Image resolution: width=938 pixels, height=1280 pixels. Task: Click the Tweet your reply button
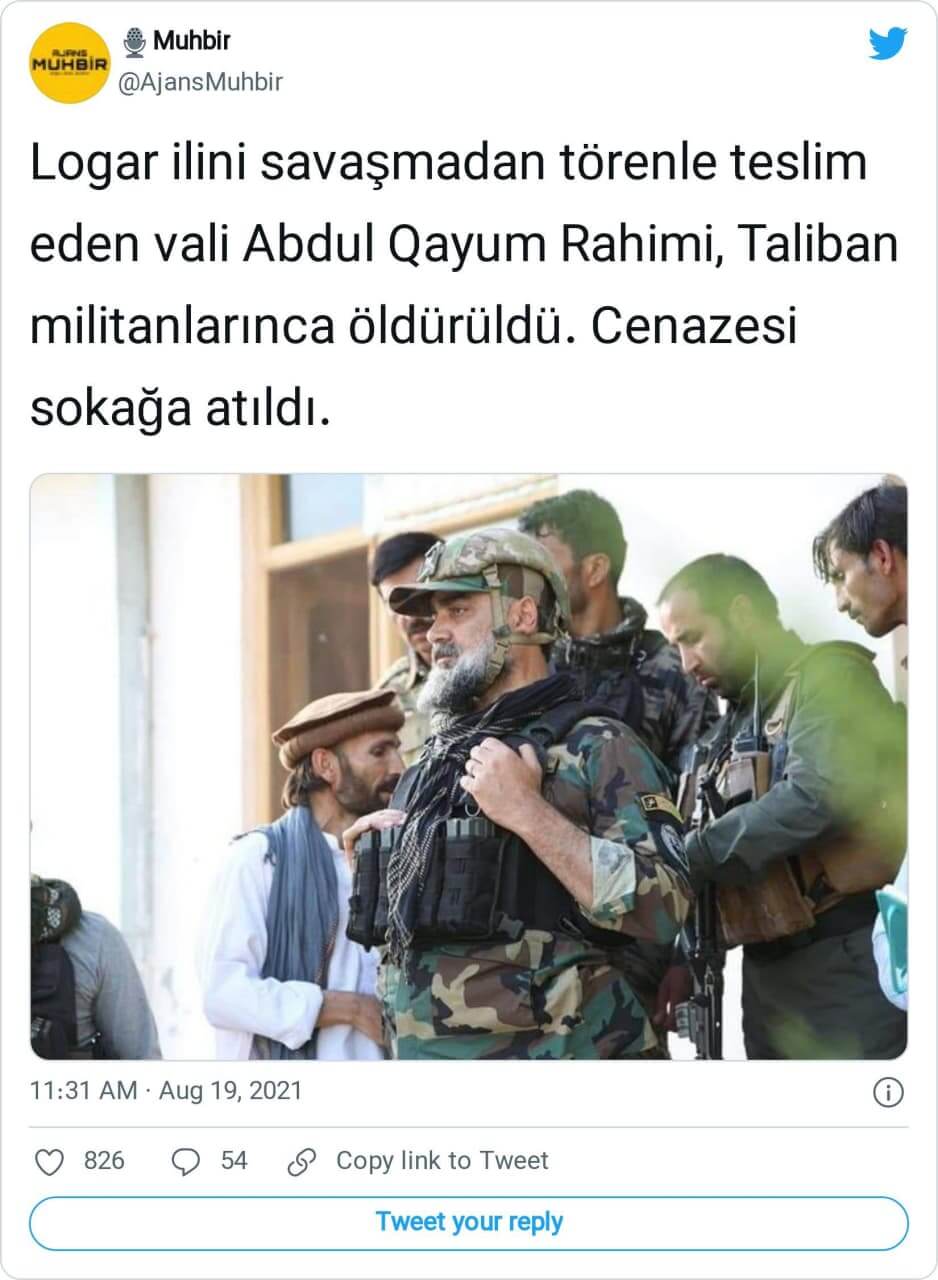pos(469,1223)
